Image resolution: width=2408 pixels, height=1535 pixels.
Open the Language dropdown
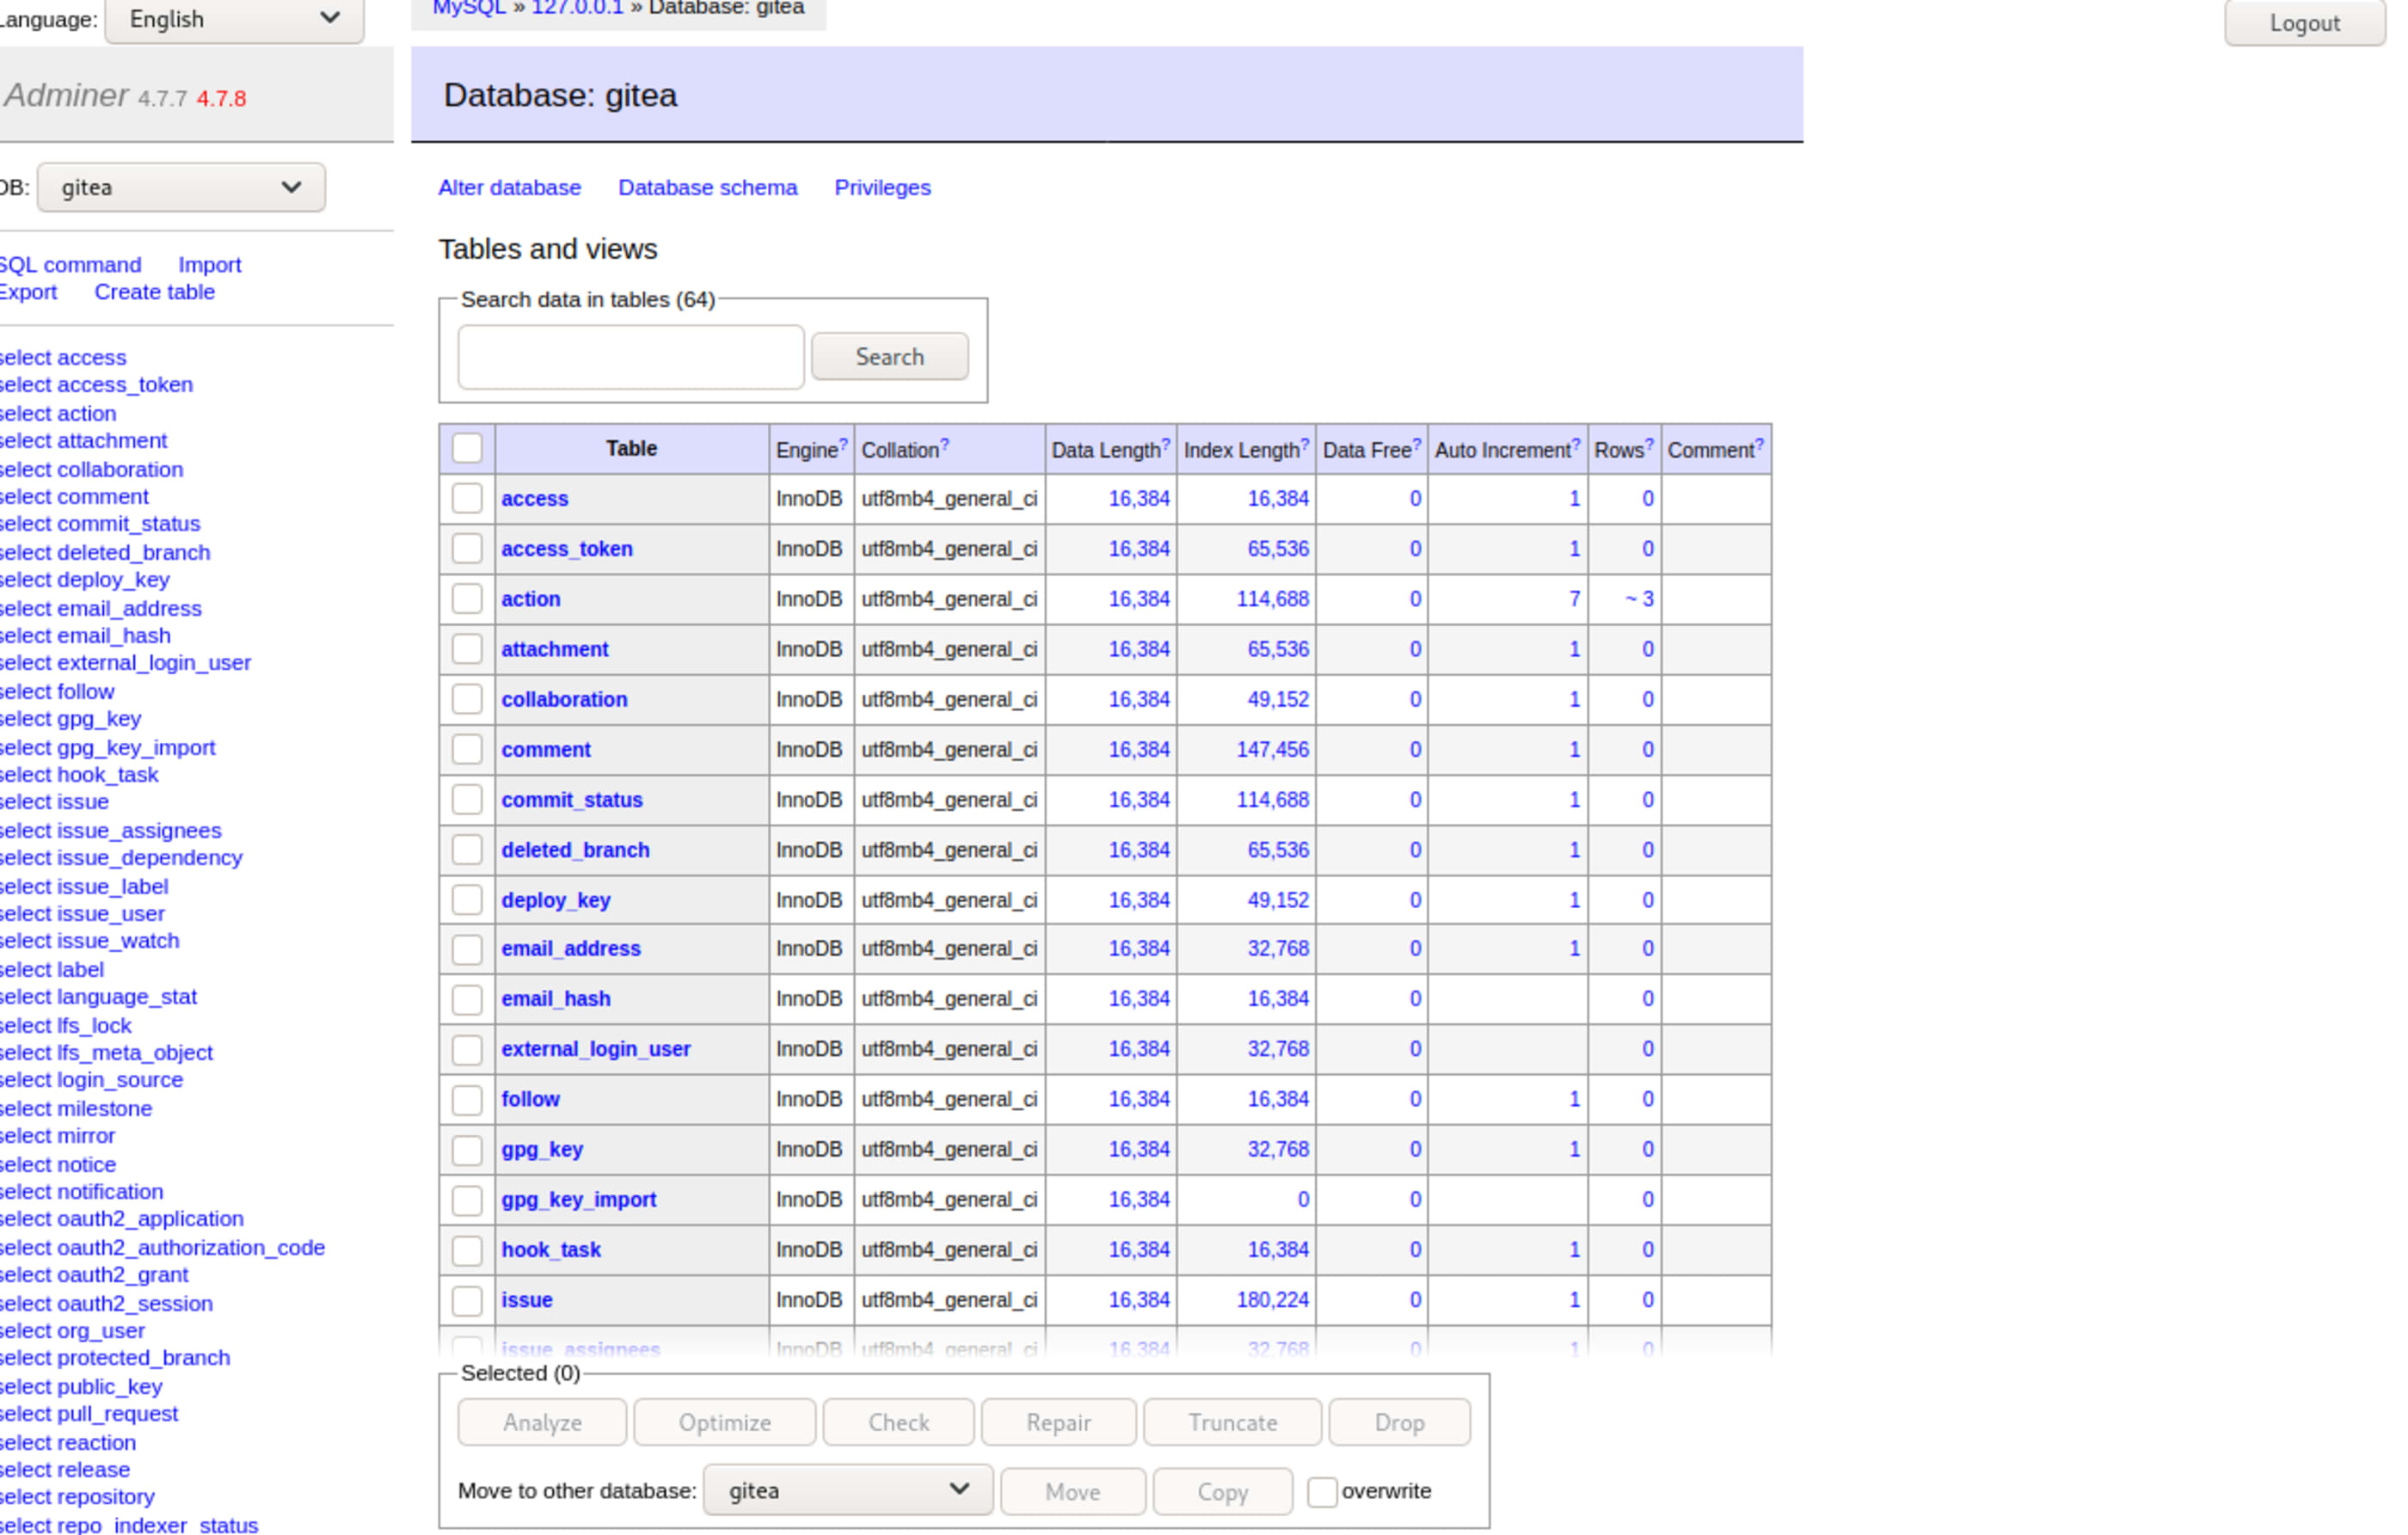pos(234,19)
